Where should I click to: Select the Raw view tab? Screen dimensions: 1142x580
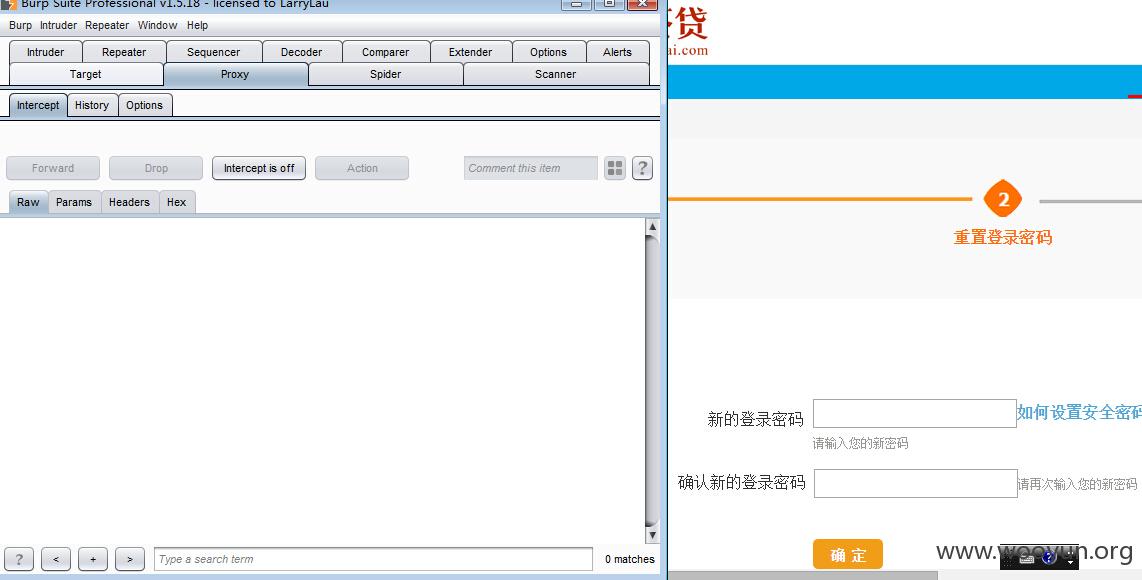coord(28,202)
